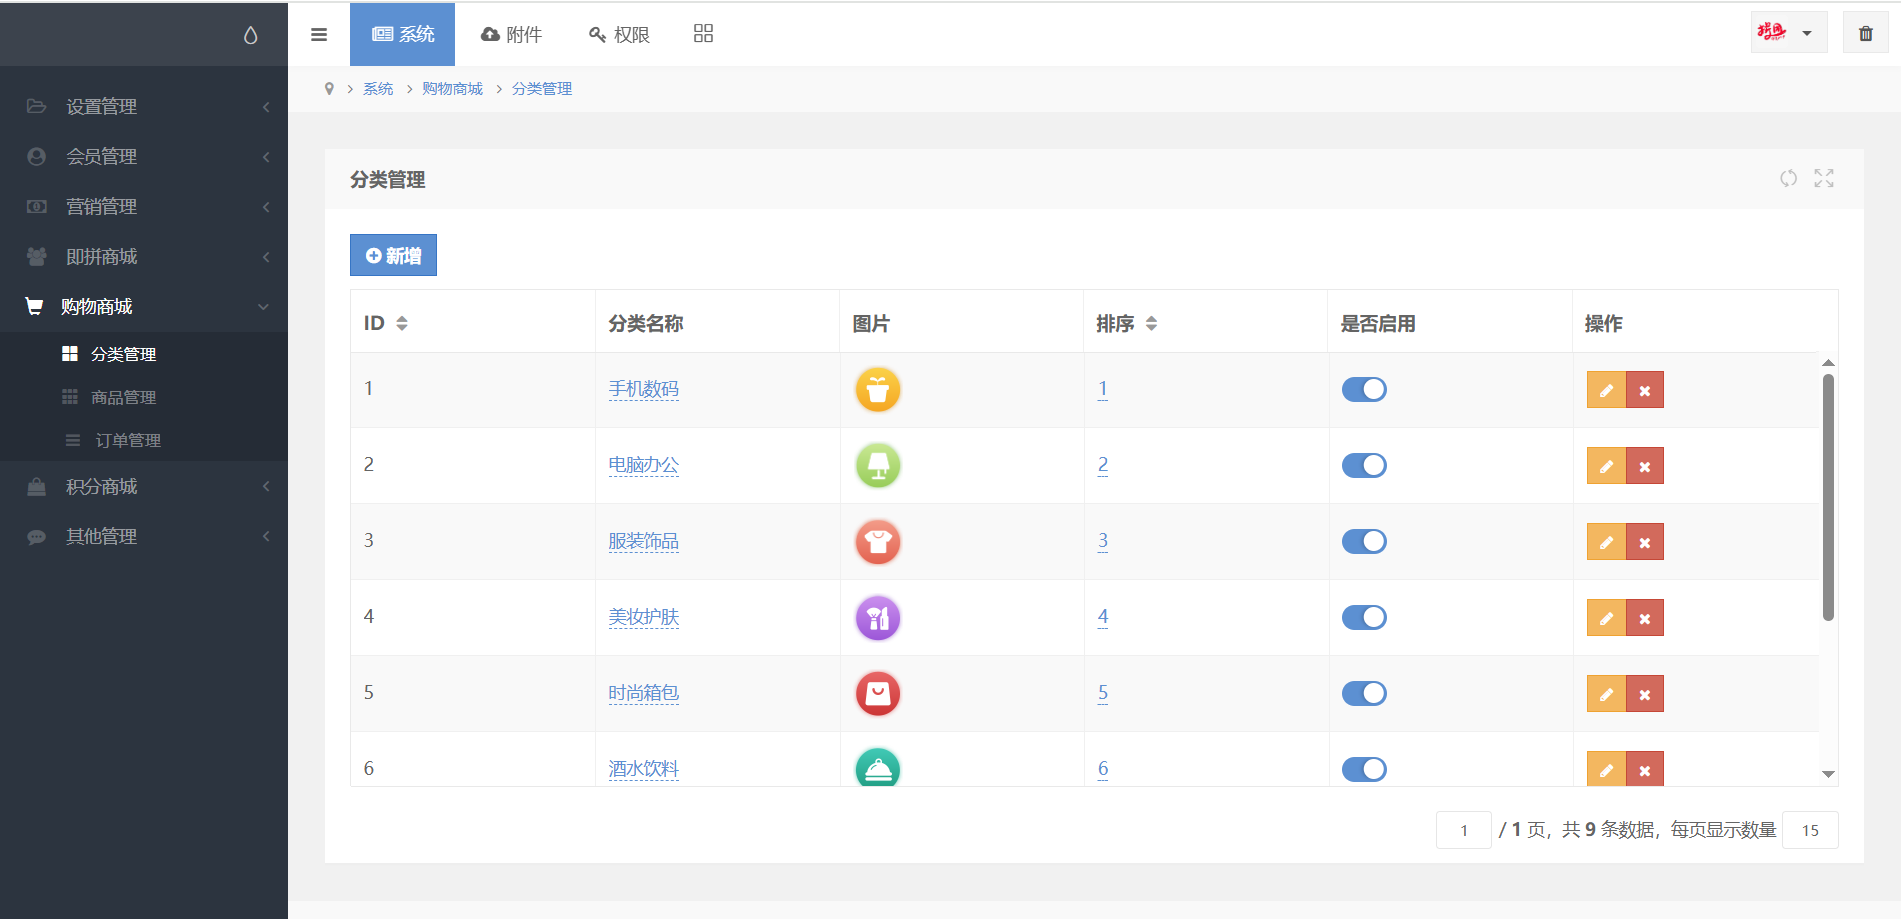
Task: Open the grid apps icon in top navigation
Action: 703,34
